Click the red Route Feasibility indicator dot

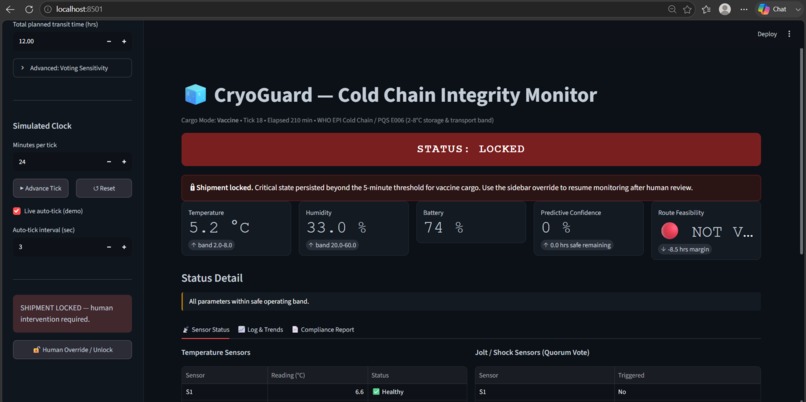click(670, 231)
